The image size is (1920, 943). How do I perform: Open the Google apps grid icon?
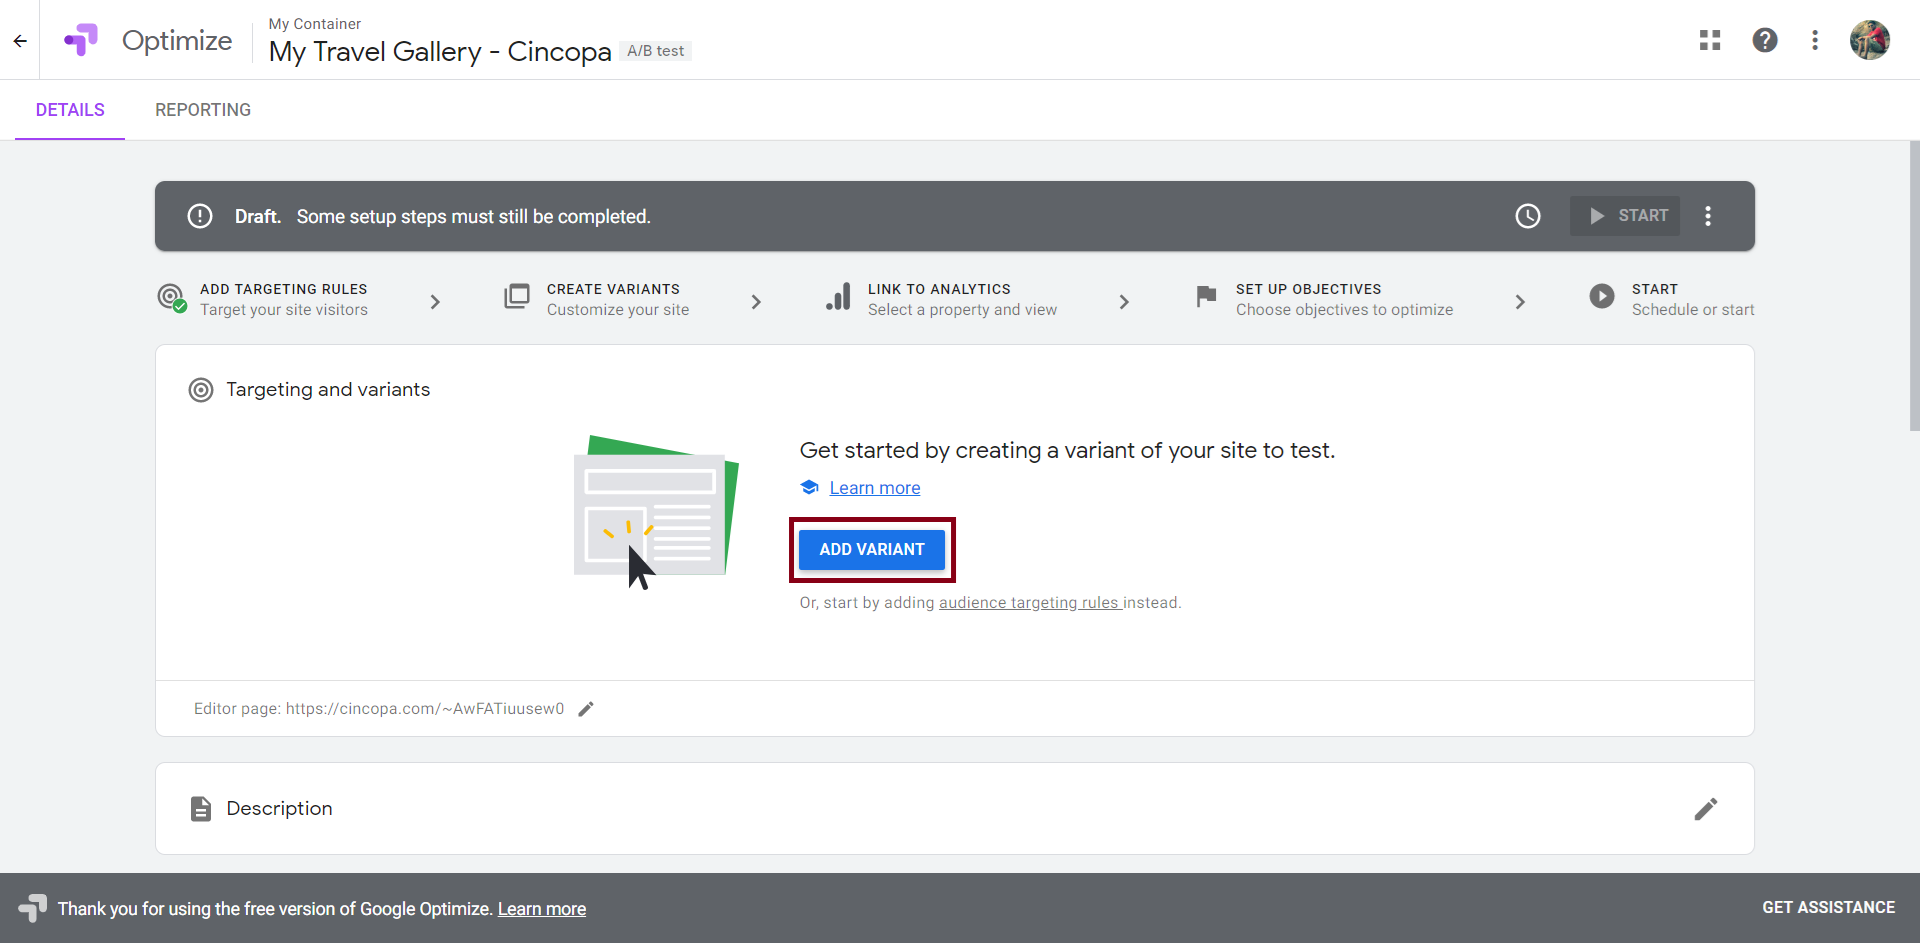[1710, 40]
